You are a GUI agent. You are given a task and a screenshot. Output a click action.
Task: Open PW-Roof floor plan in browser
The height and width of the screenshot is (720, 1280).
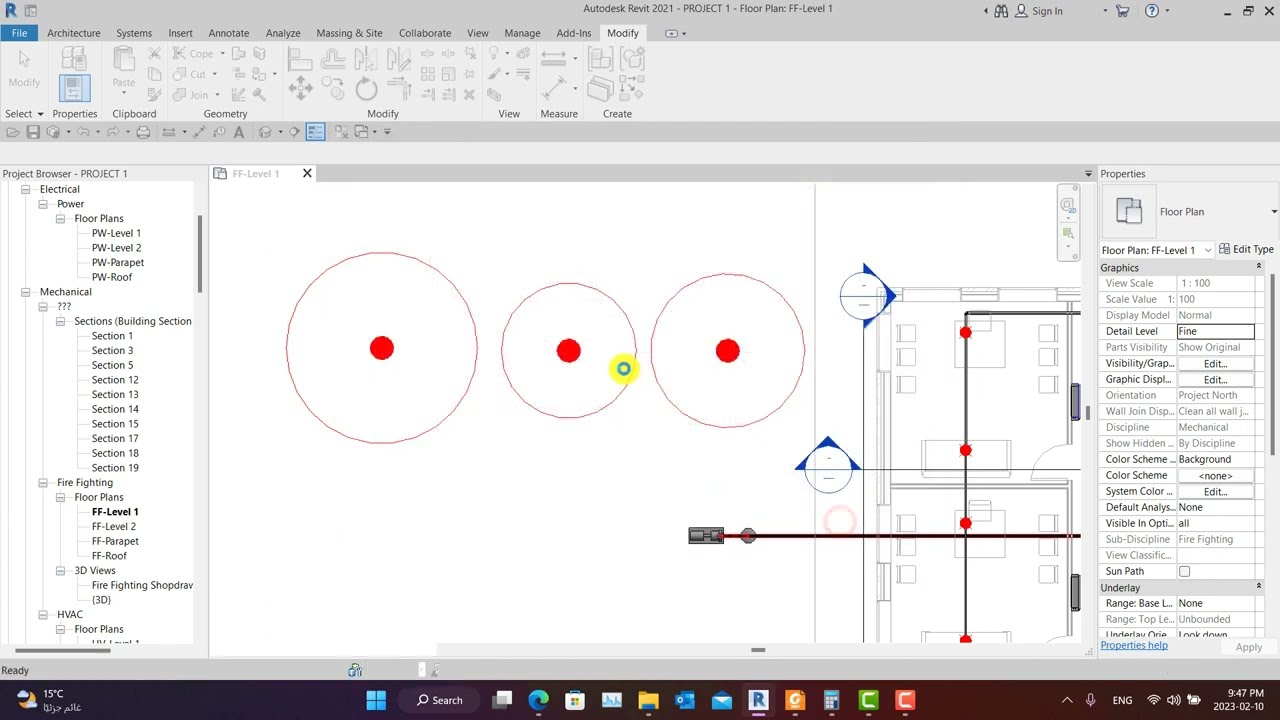pyautogui.click(x=111, y=277)
